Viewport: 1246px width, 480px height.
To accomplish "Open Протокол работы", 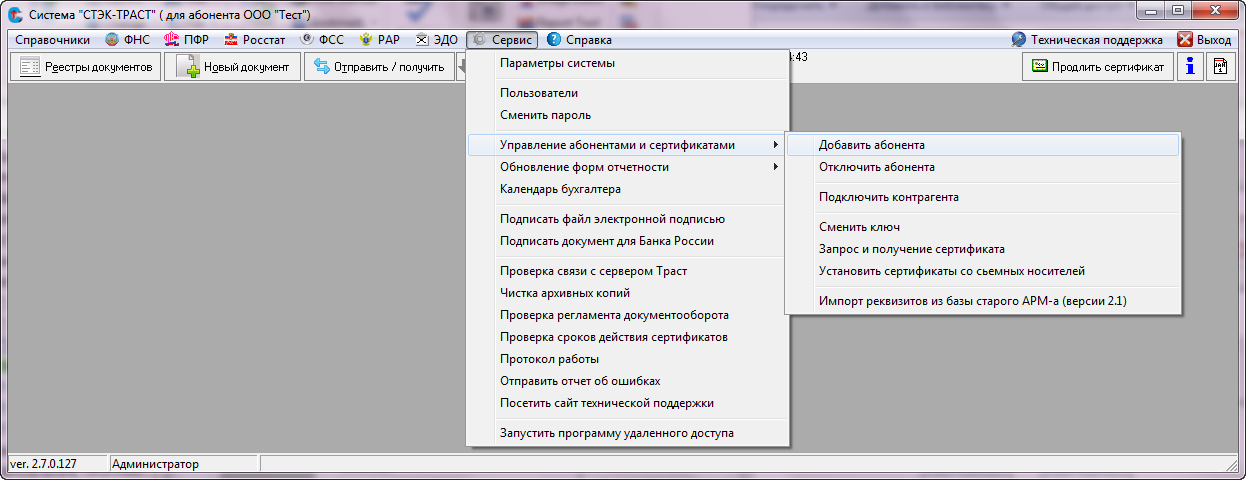I will click(x=628, y=359).
